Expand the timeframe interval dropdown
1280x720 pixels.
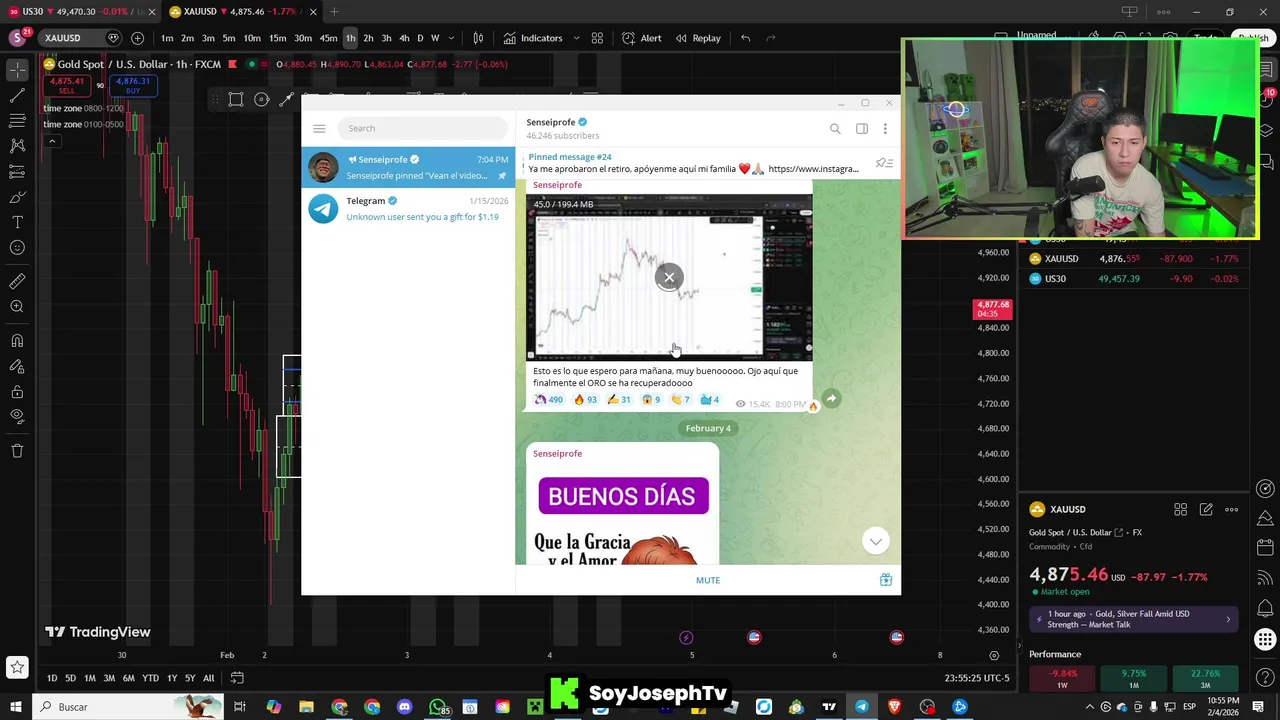tap(451, 38)
